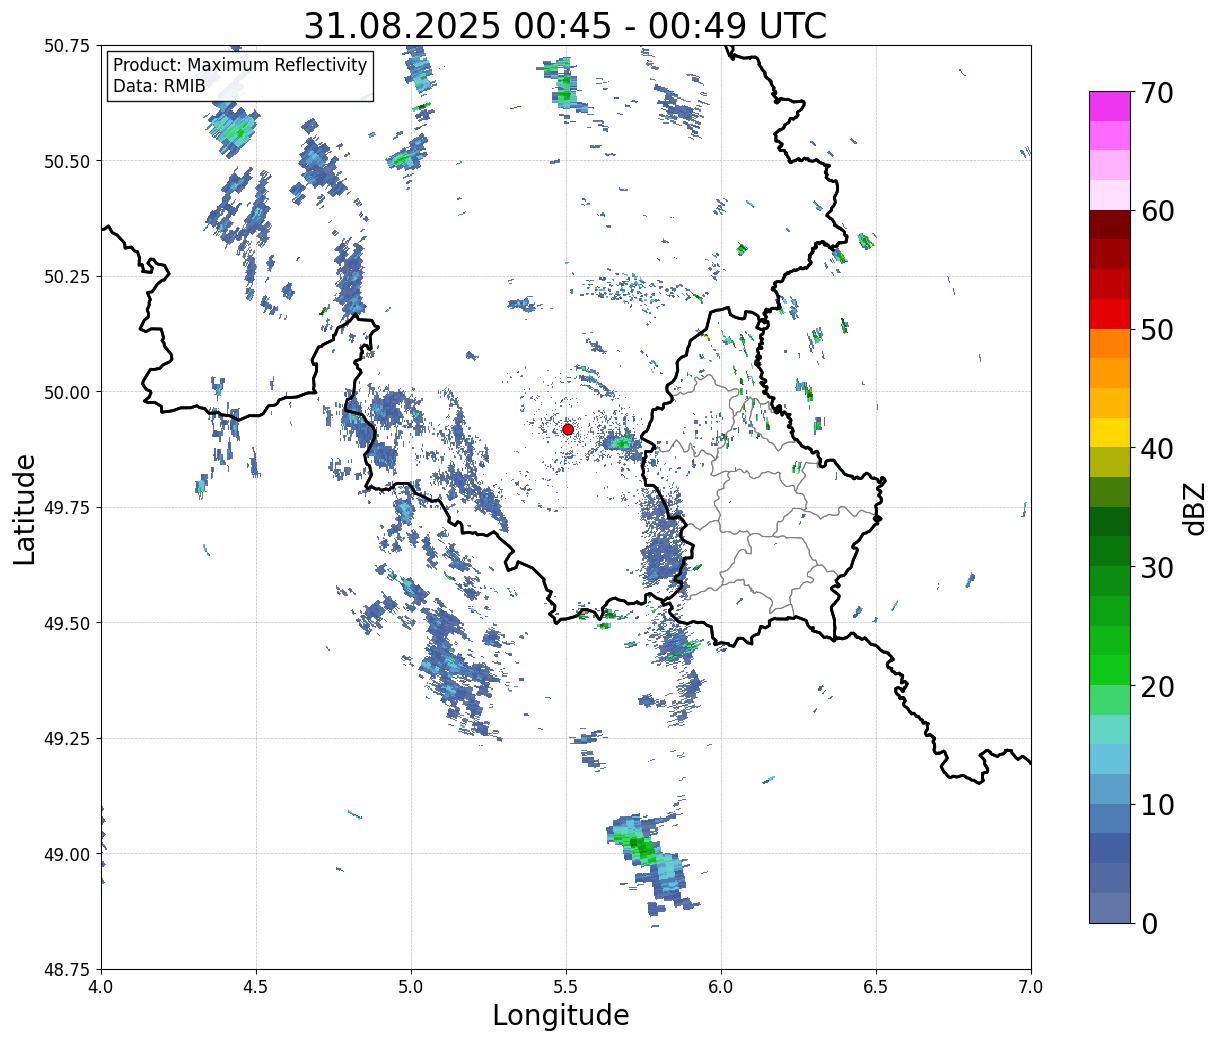The height and width of the screenshot is (1040, 1219).
Task: Click the 'dBZ' colorbar label
Action: pyautogui.click(x=1194, y=507)
